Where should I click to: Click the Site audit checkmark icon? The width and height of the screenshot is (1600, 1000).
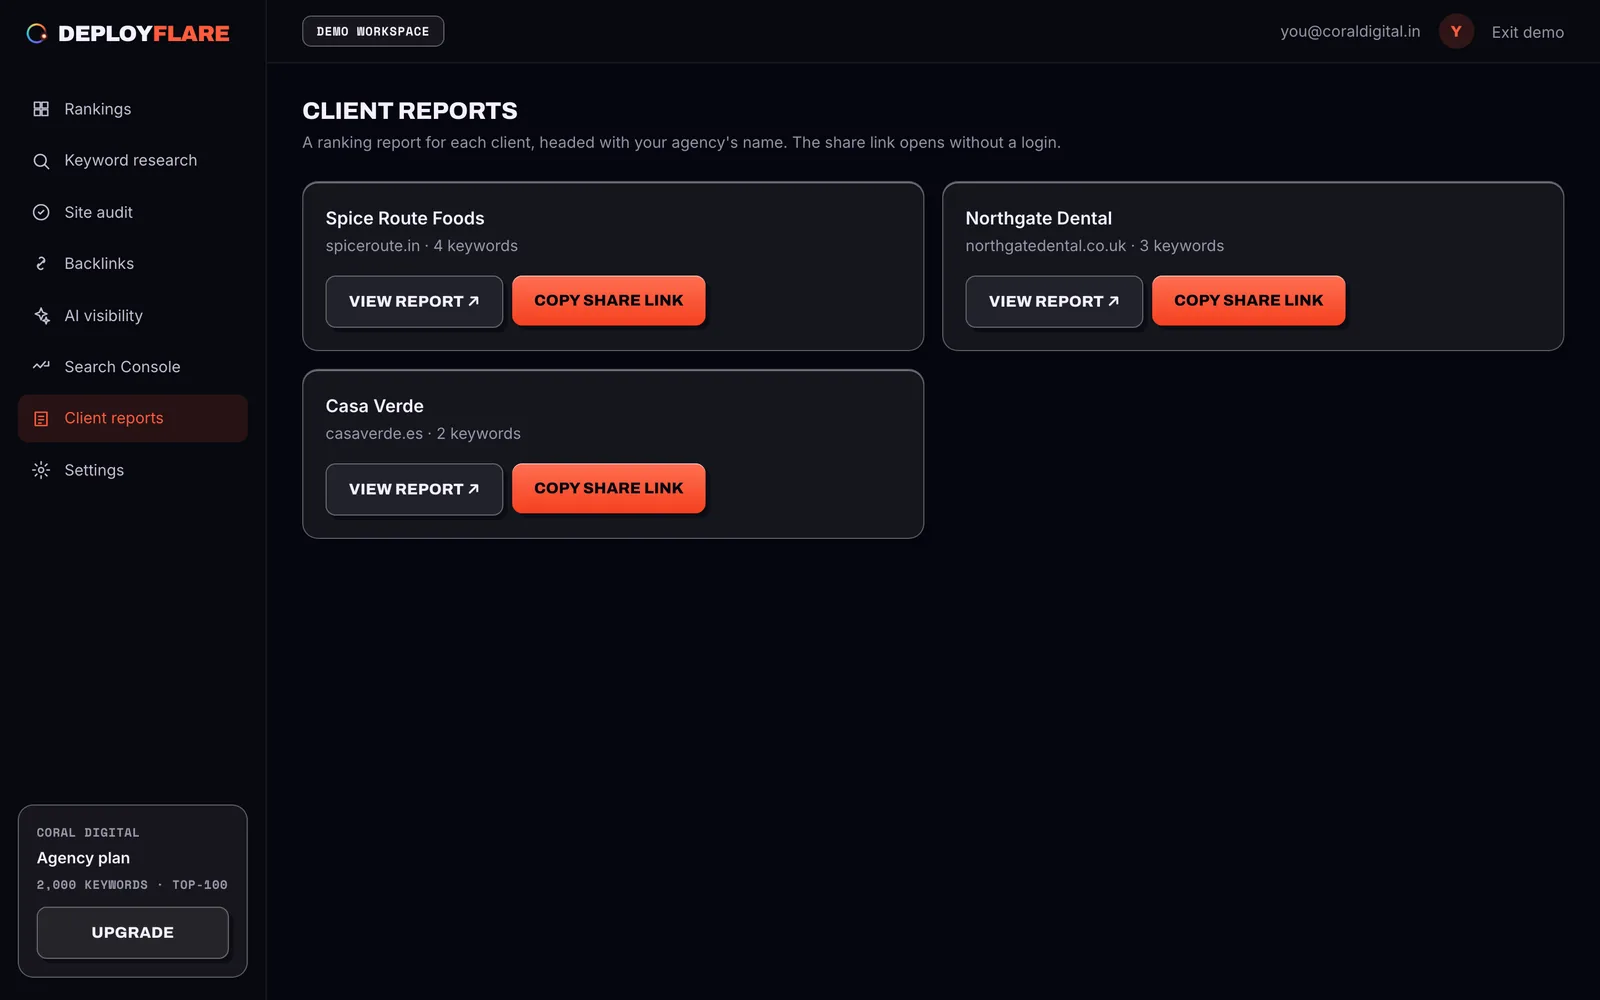[x=41, y=212]
